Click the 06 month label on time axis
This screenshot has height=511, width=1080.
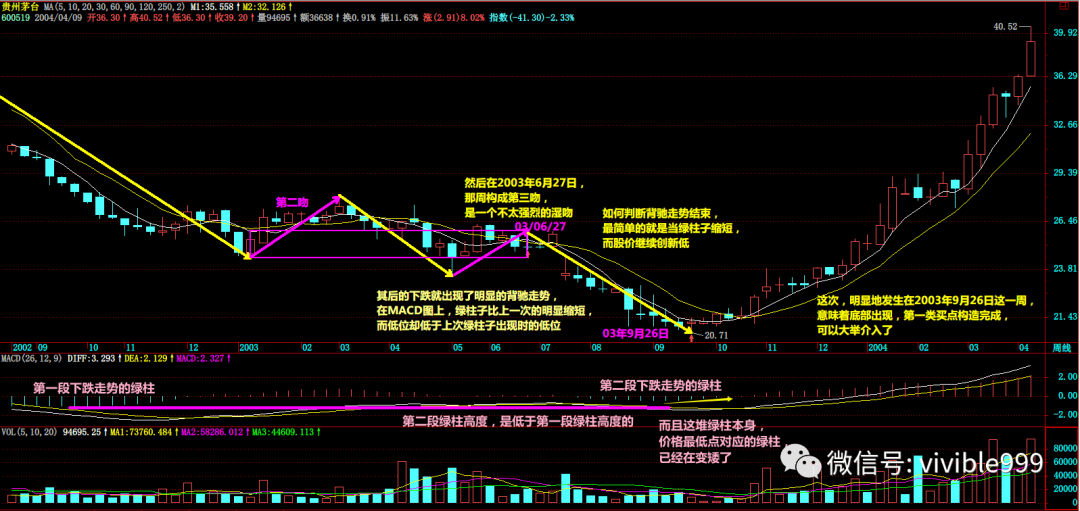click(495, 348)
